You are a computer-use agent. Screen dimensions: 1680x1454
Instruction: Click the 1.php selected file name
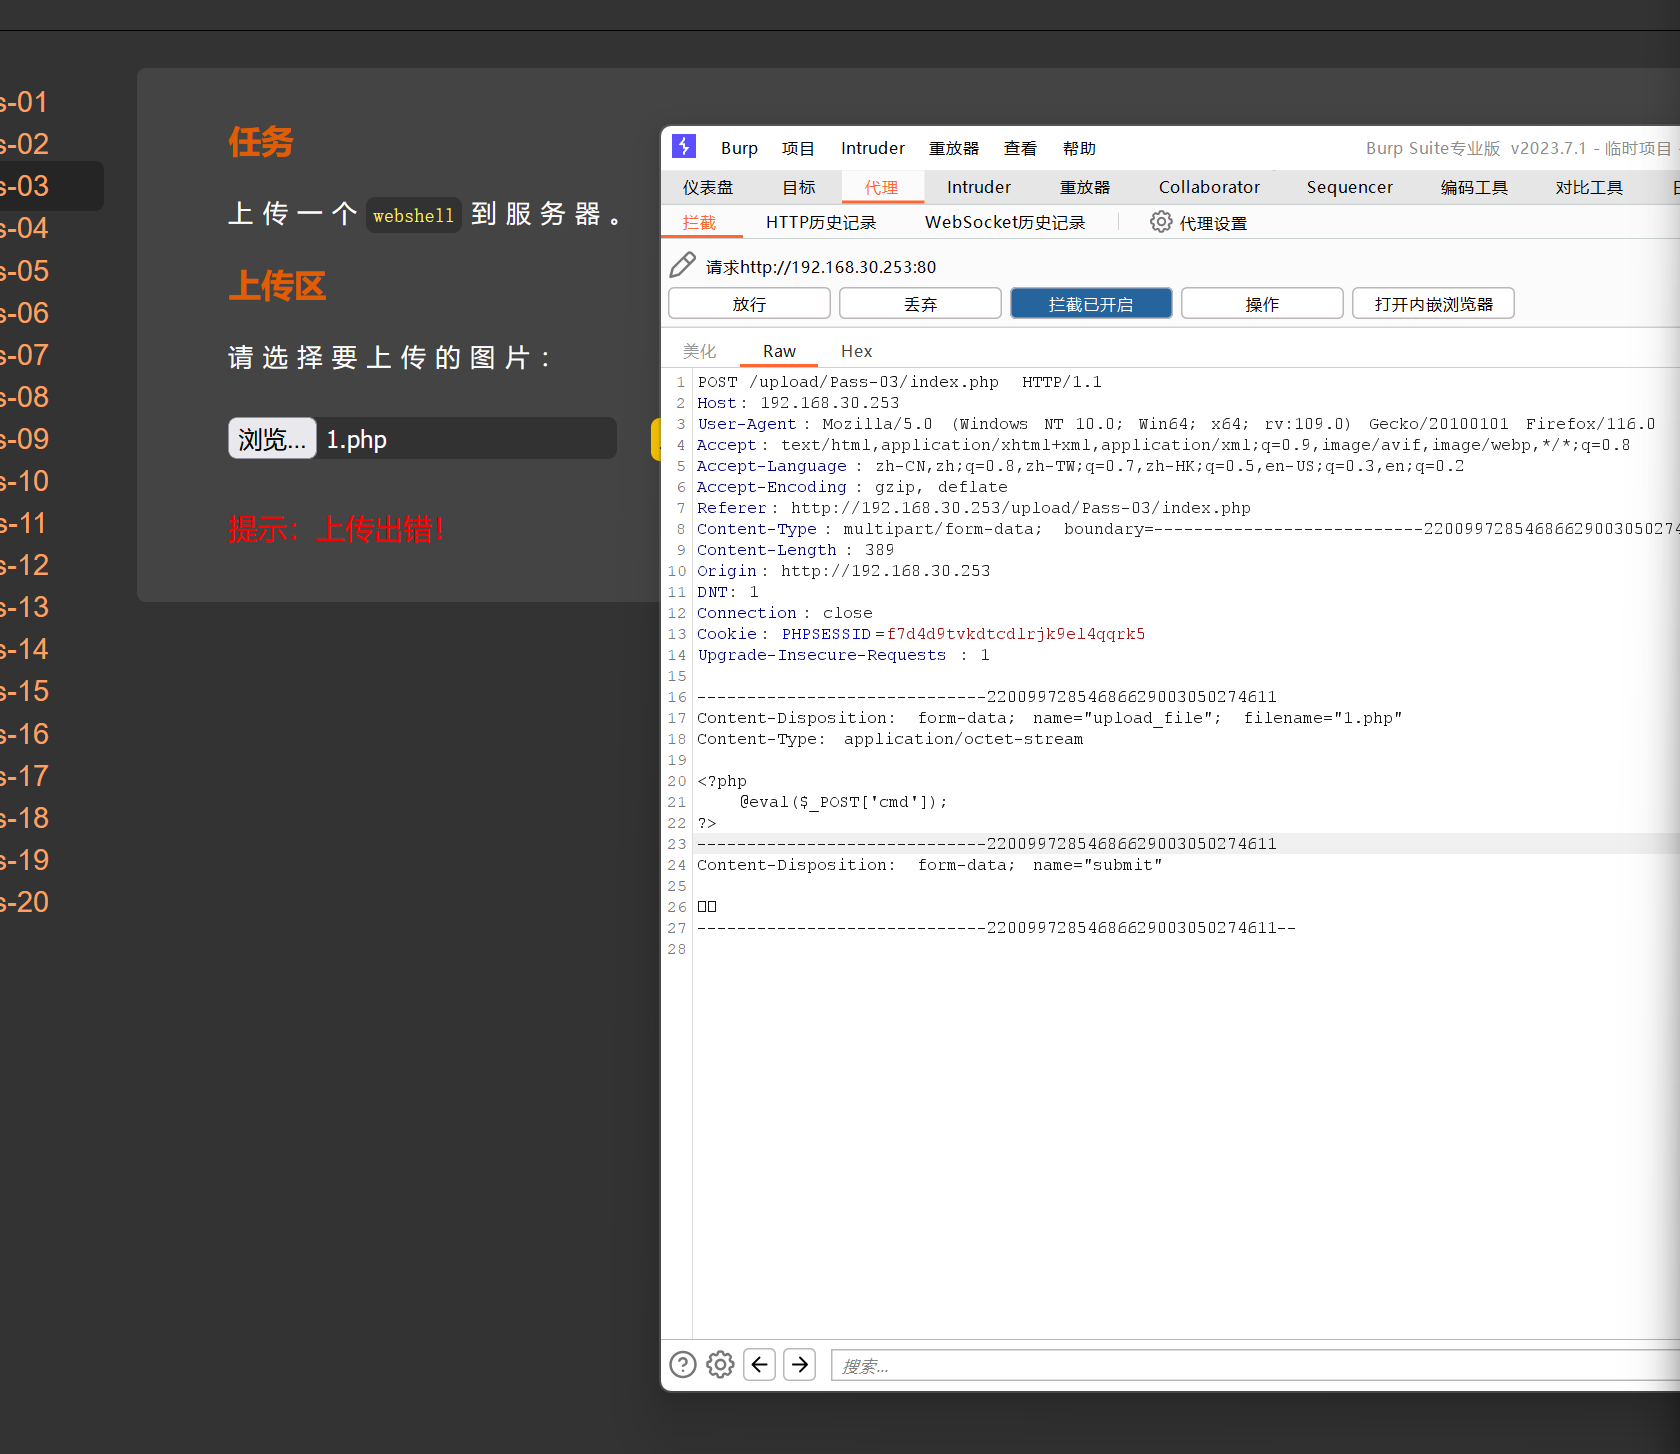(x=357, y=439)
